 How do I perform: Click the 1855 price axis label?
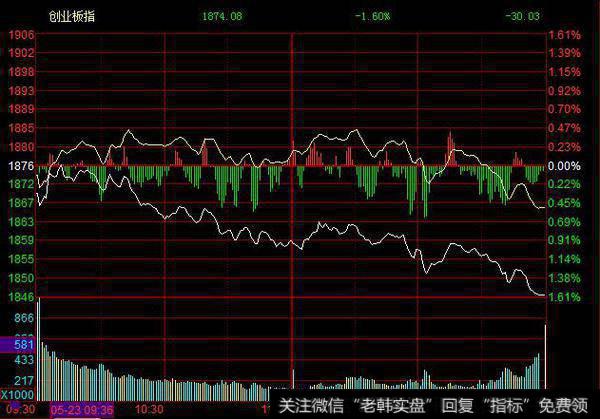tap(21, 259)
